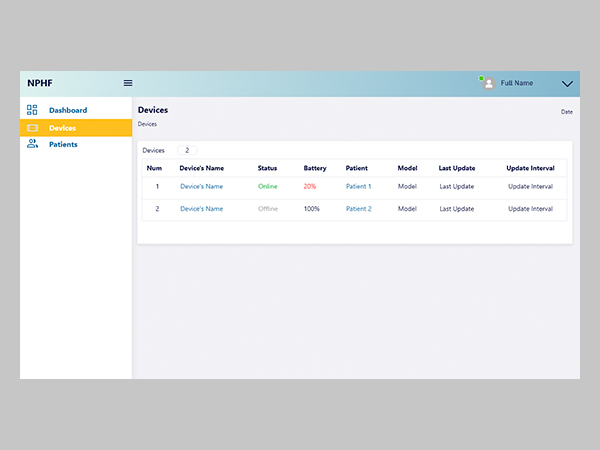Select the Devices menu item
600x450 pixels.
click(x=76, y=128)
